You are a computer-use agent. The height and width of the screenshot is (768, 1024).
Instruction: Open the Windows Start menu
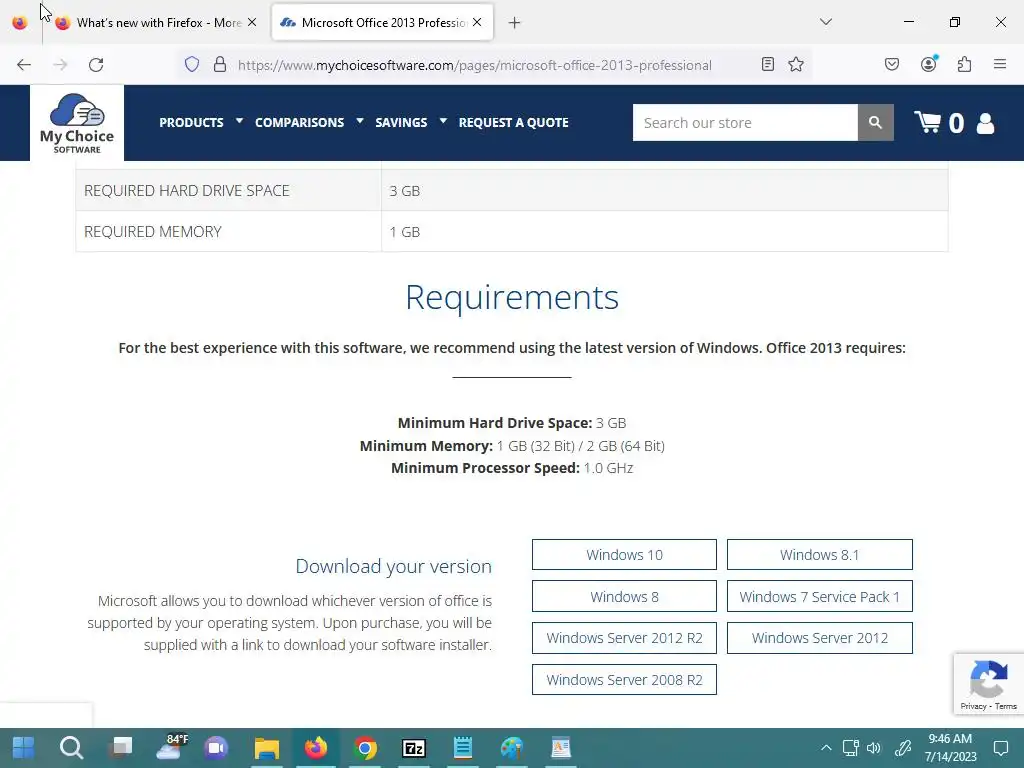(24, 748)
